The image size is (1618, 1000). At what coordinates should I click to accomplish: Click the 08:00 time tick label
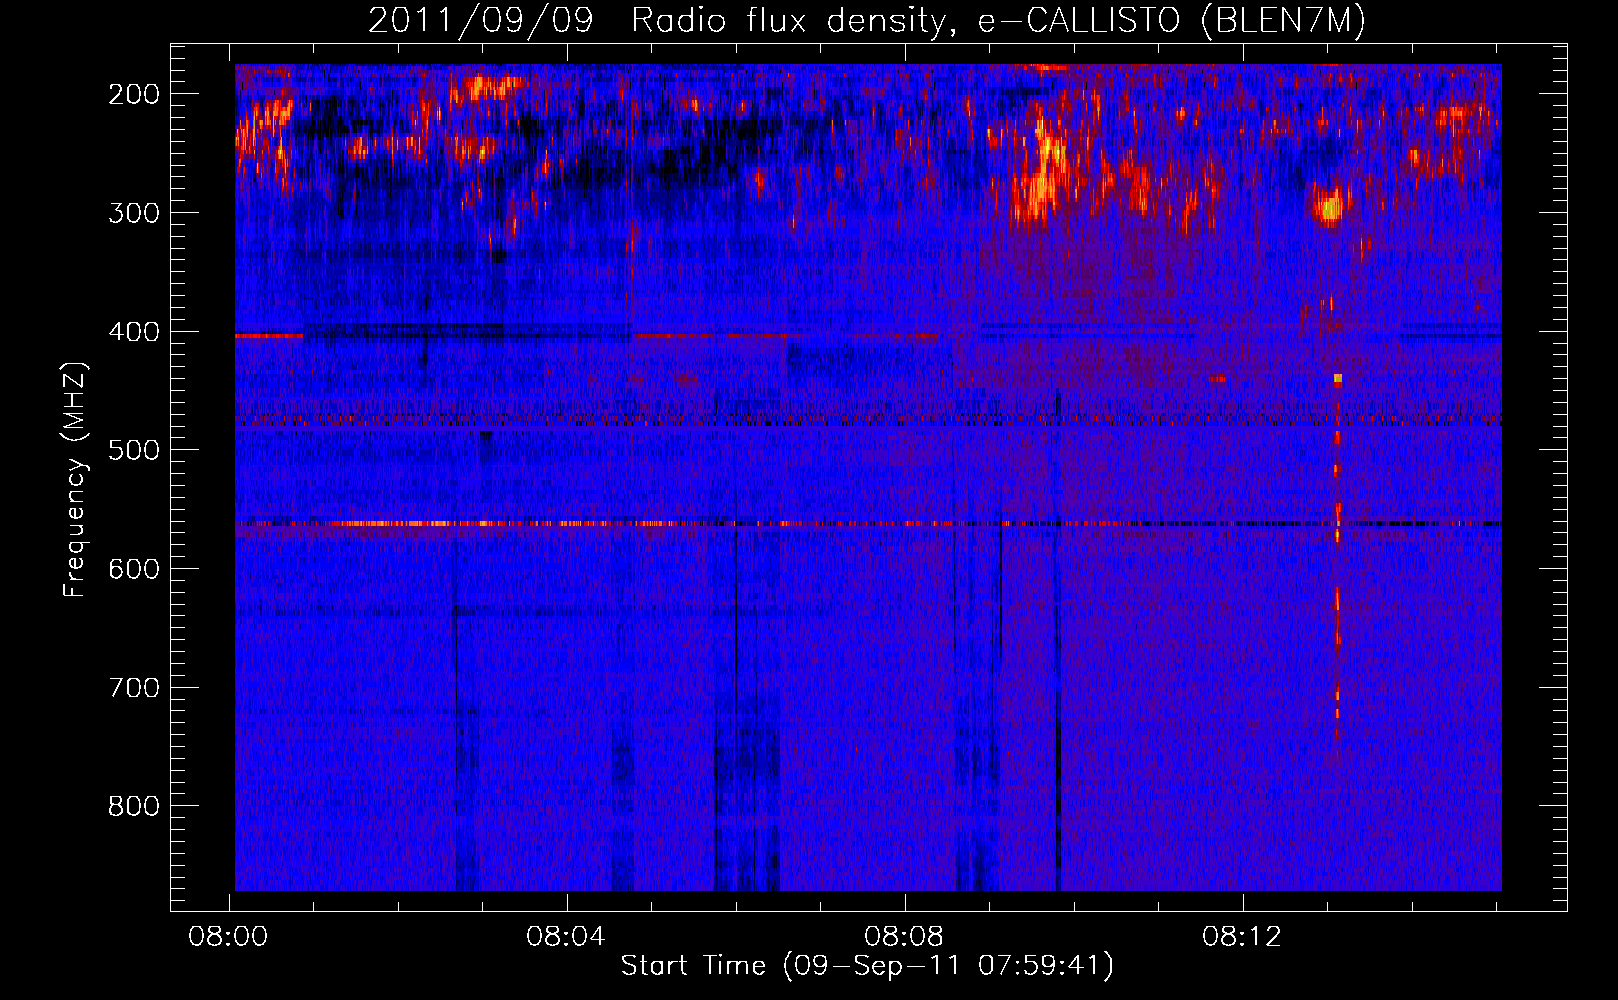pyautogui.click(x=228, y=937)
